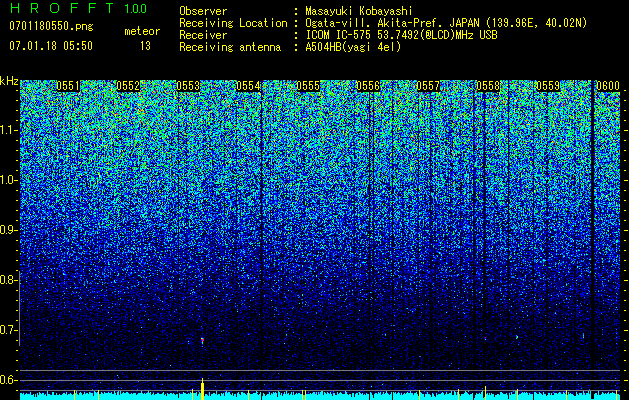Click the 0.6 kHz frequency label
The height and width of the screenshot is (400, 629).
point(9,380)
